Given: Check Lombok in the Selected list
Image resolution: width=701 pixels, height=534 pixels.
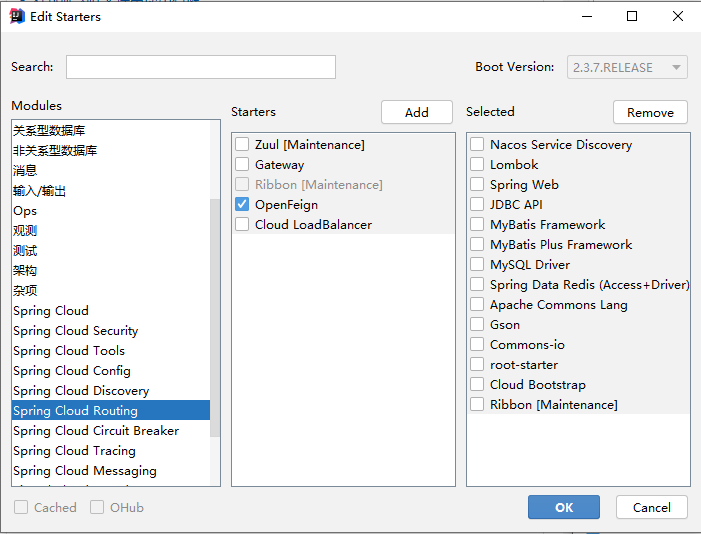Looking at the screenshot, I should [477, 165].
